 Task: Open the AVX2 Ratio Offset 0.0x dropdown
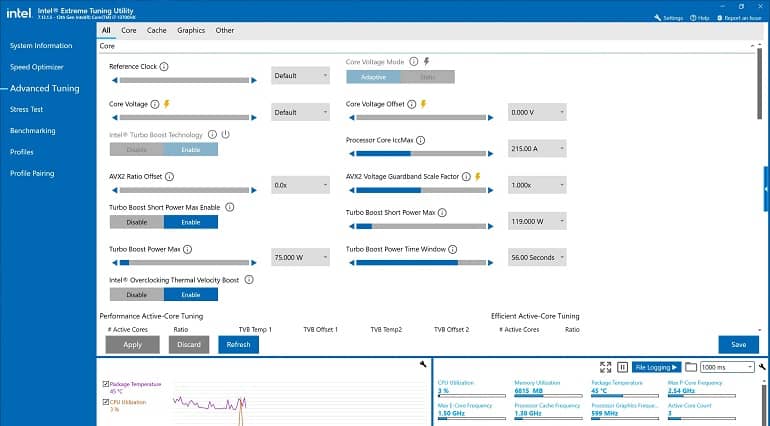tap(301, 185)
